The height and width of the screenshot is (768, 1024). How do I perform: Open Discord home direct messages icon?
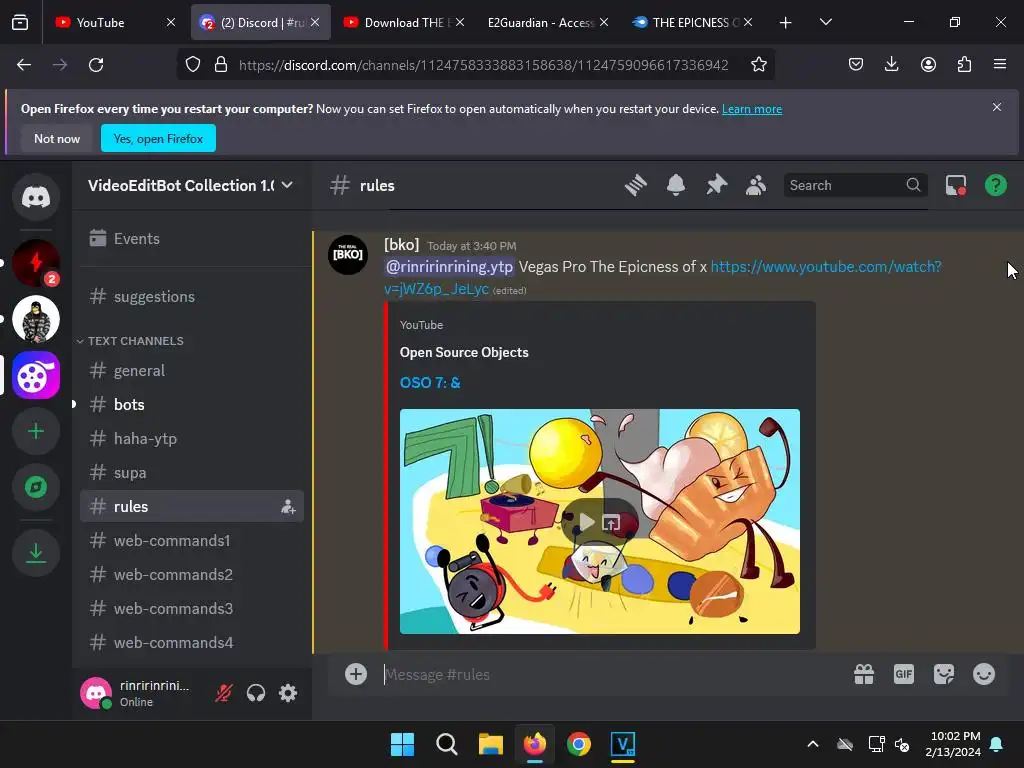tap(36, 197)
